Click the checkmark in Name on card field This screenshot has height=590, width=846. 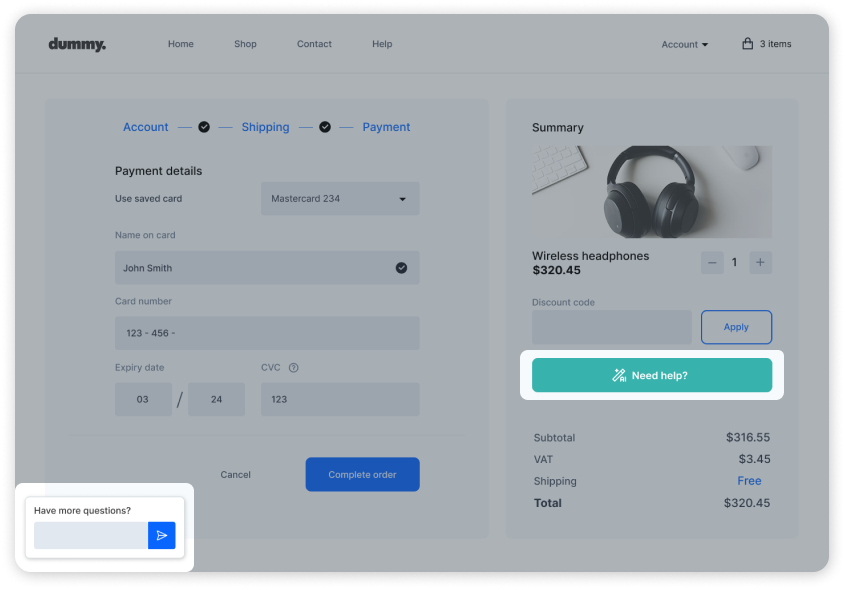[401, 267]
